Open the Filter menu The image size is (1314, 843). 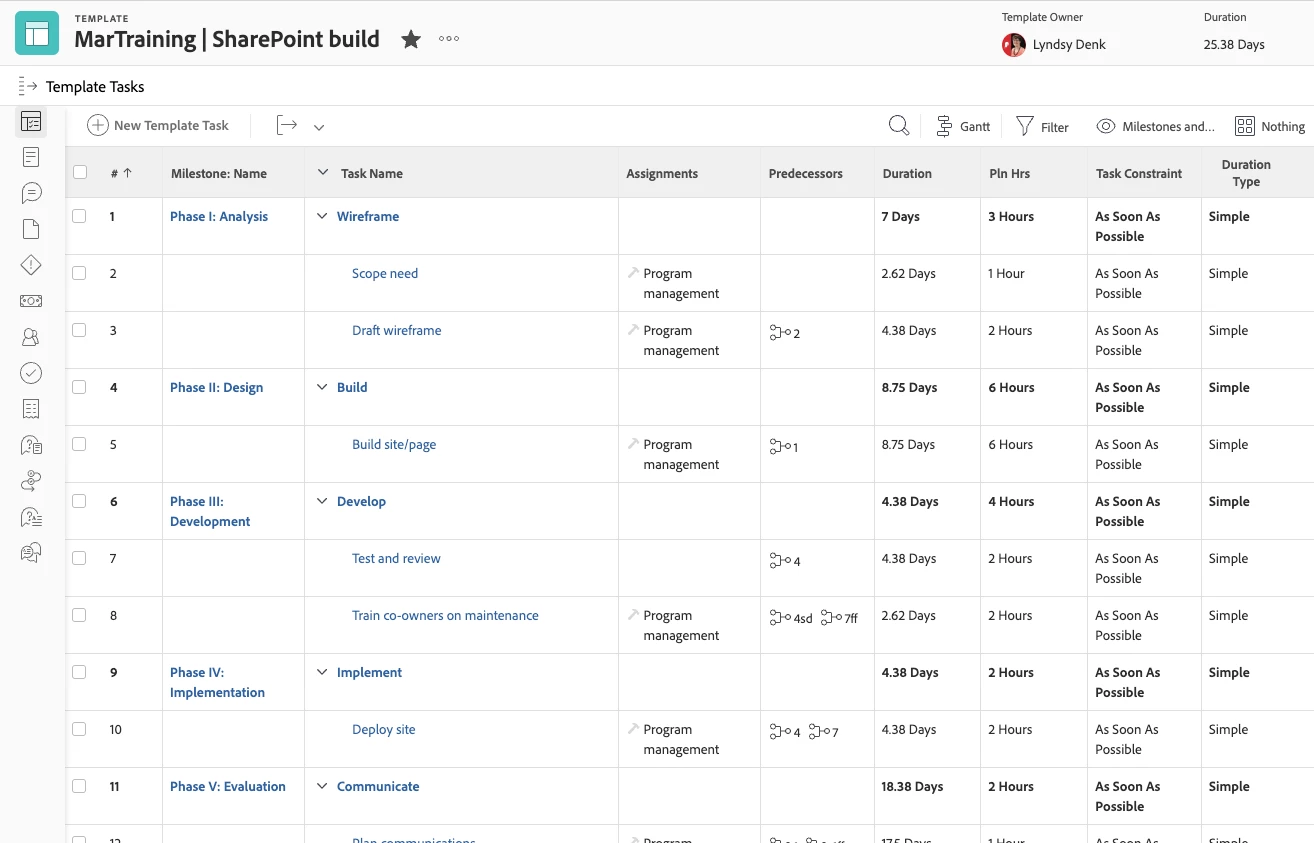tap(1042, 126)
